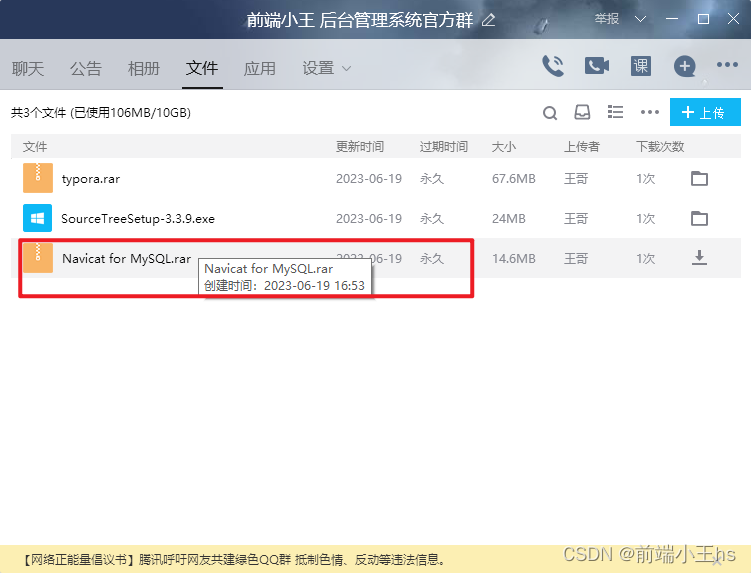Select Navicat for MySQL.rar file name
The width and height of the screenshot is (751, 573).
click(x=126, y=259)
